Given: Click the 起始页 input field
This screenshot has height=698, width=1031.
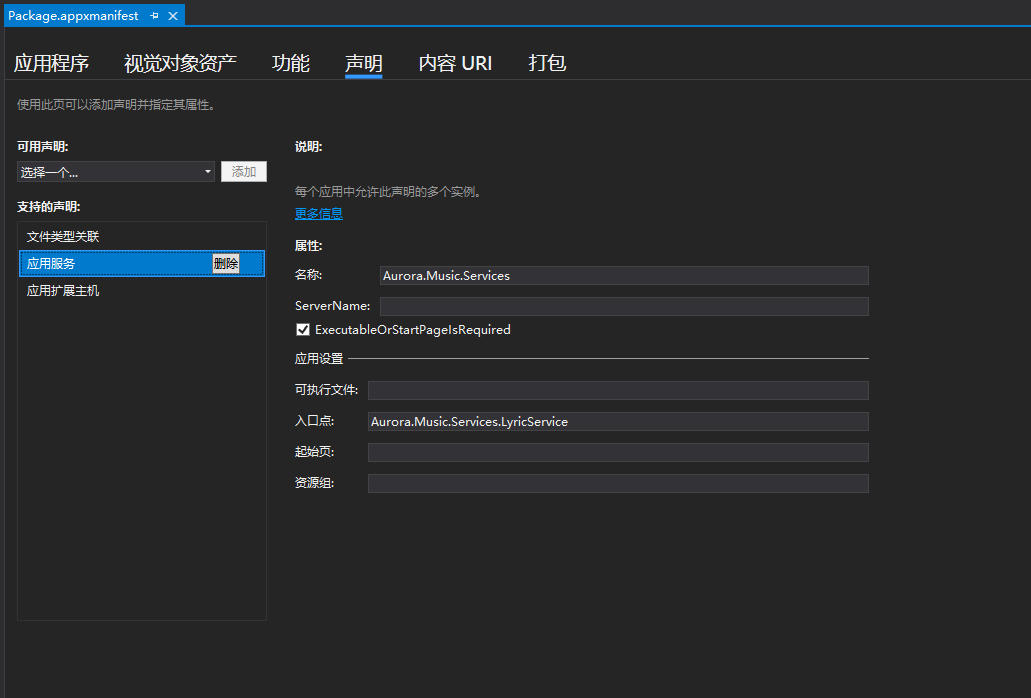Looking at the screenshot, I should pos(618,452).
